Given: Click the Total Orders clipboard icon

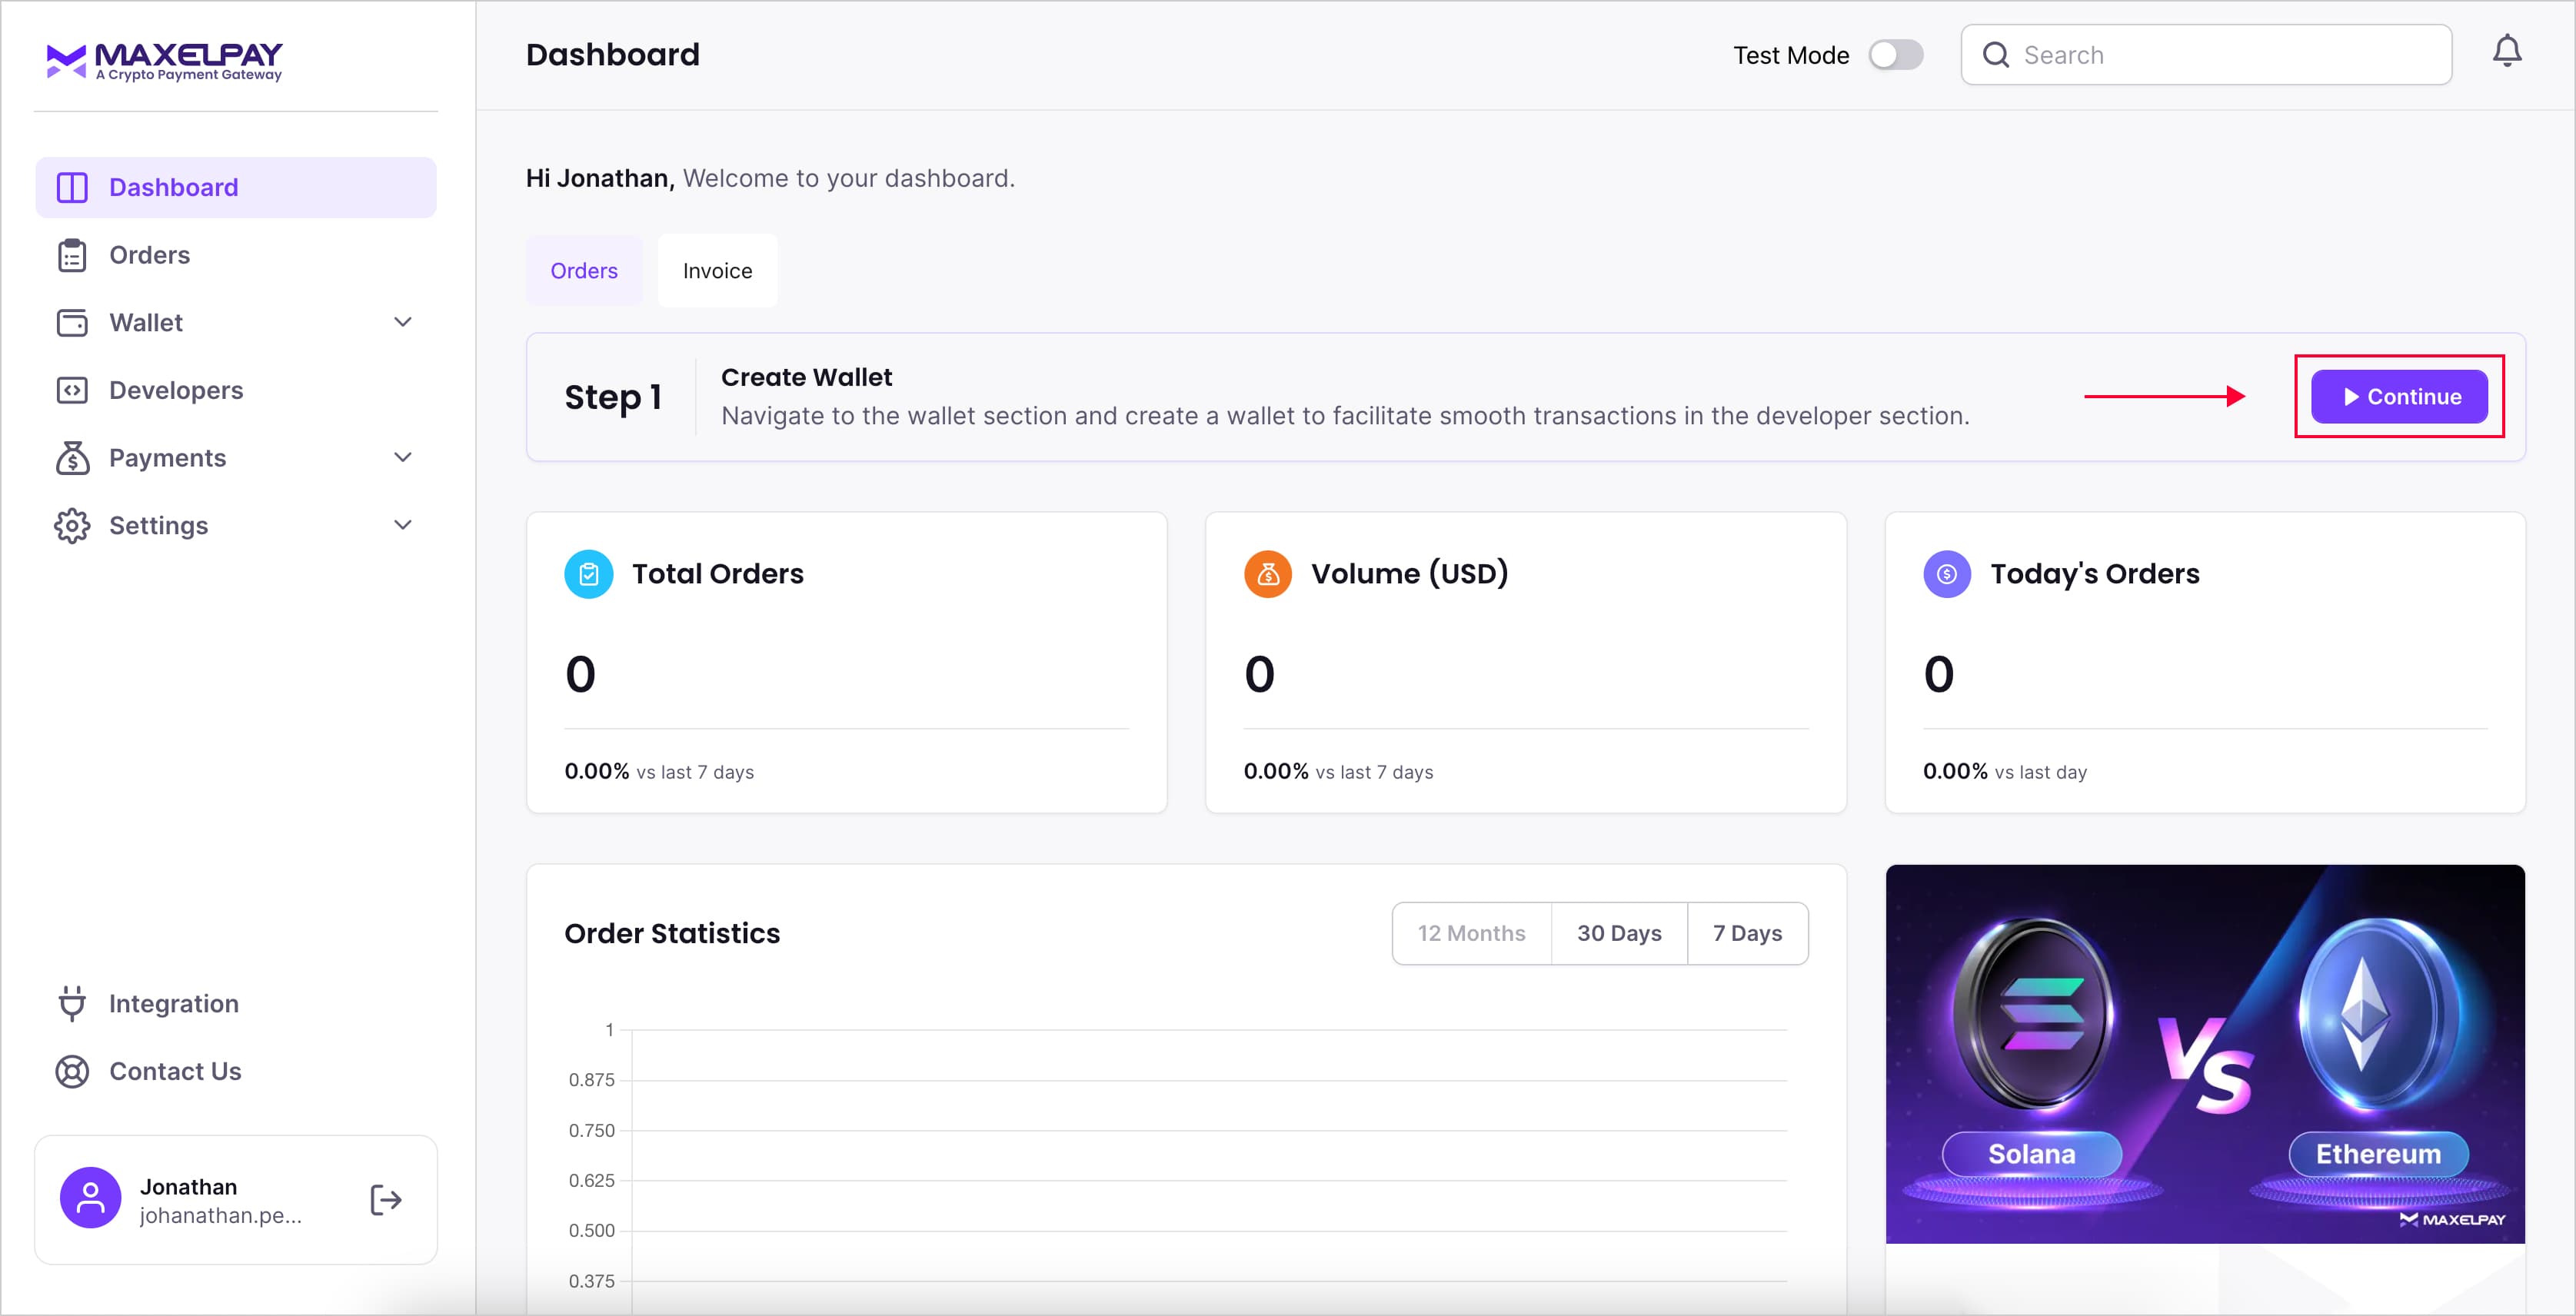Looking at the screenshot, I should click(x=589, y=573).
